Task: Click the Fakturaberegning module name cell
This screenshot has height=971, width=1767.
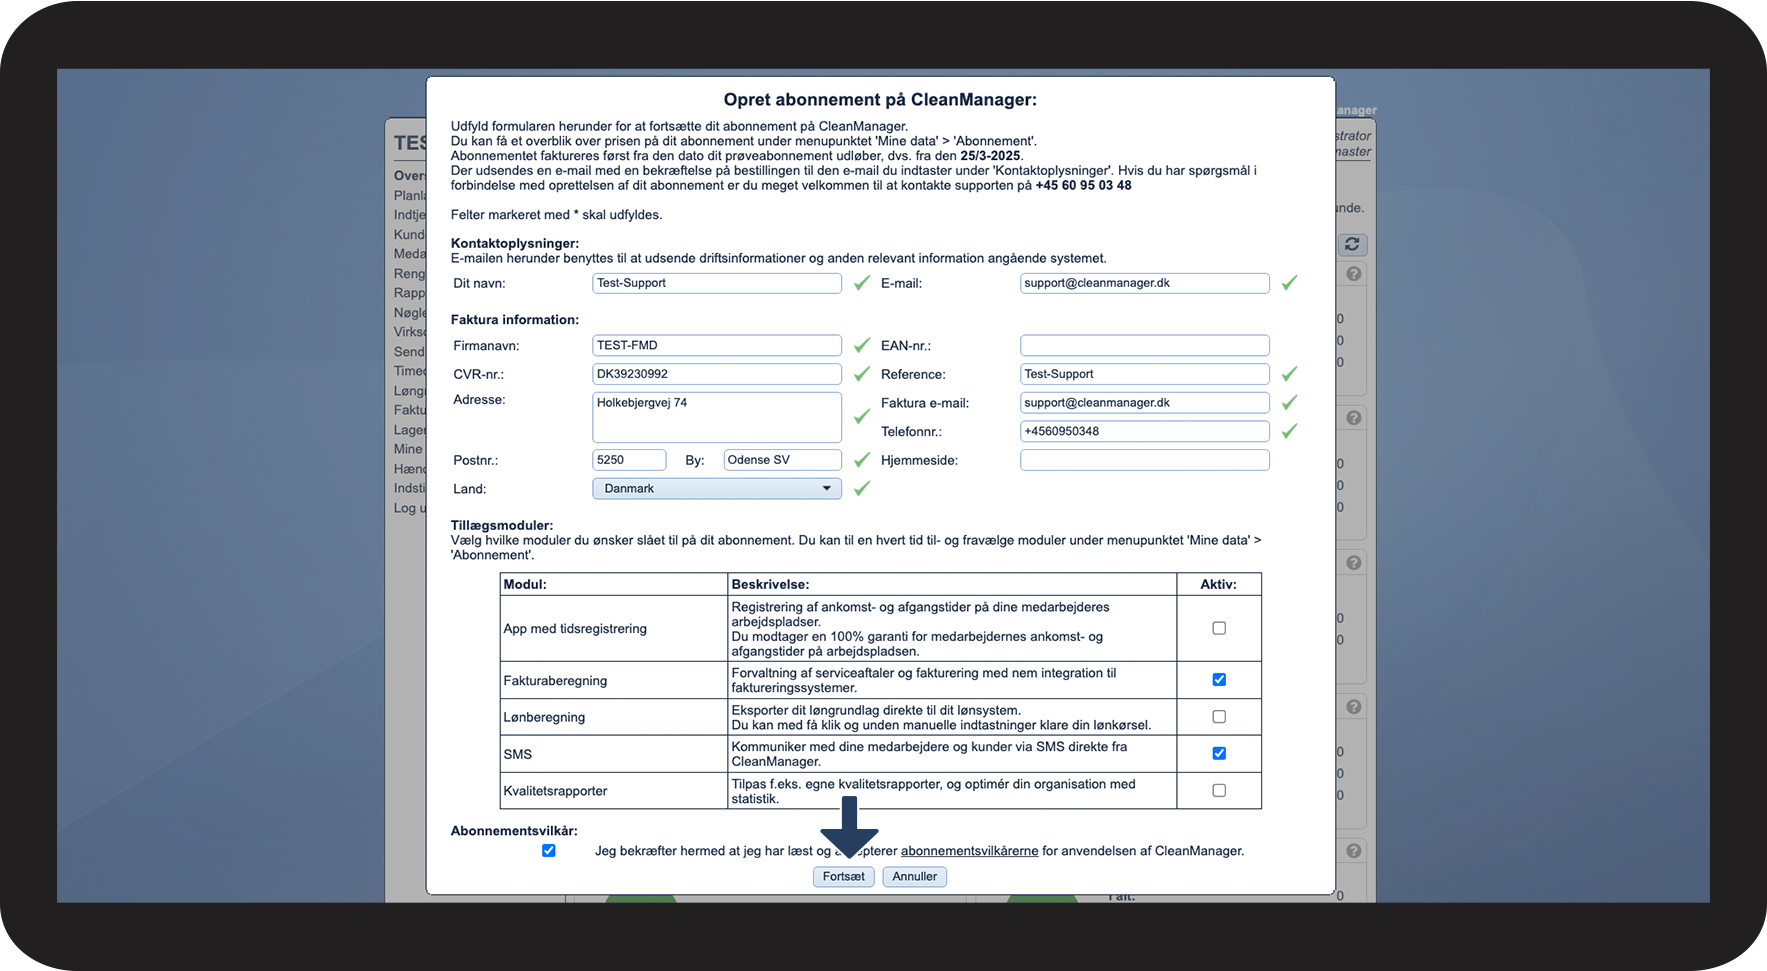Action: pos(614,680)
